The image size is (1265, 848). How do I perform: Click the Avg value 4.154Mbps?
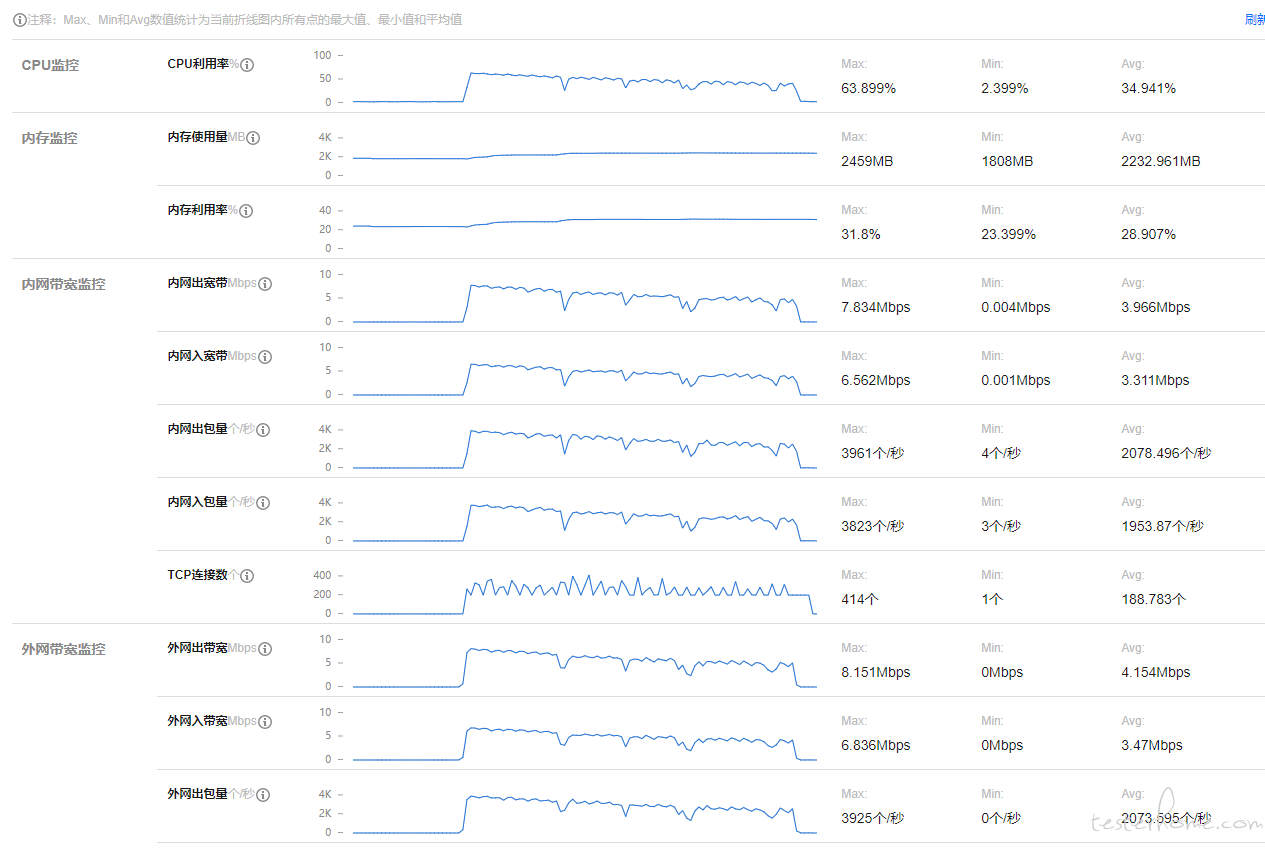click(x=1156, y=672)
